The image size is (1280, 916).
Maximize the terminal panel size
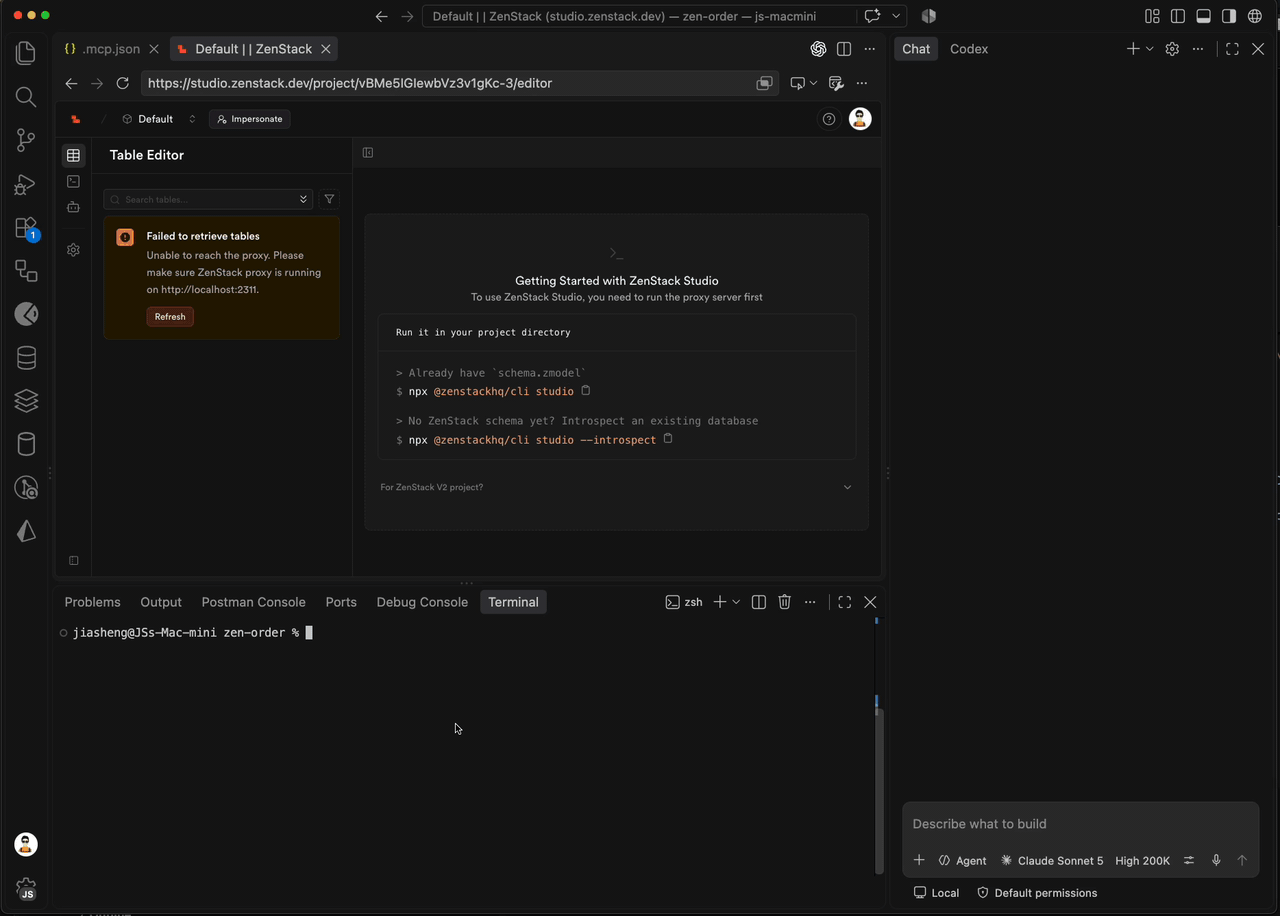pyautogui.click(x=845, y=602)
